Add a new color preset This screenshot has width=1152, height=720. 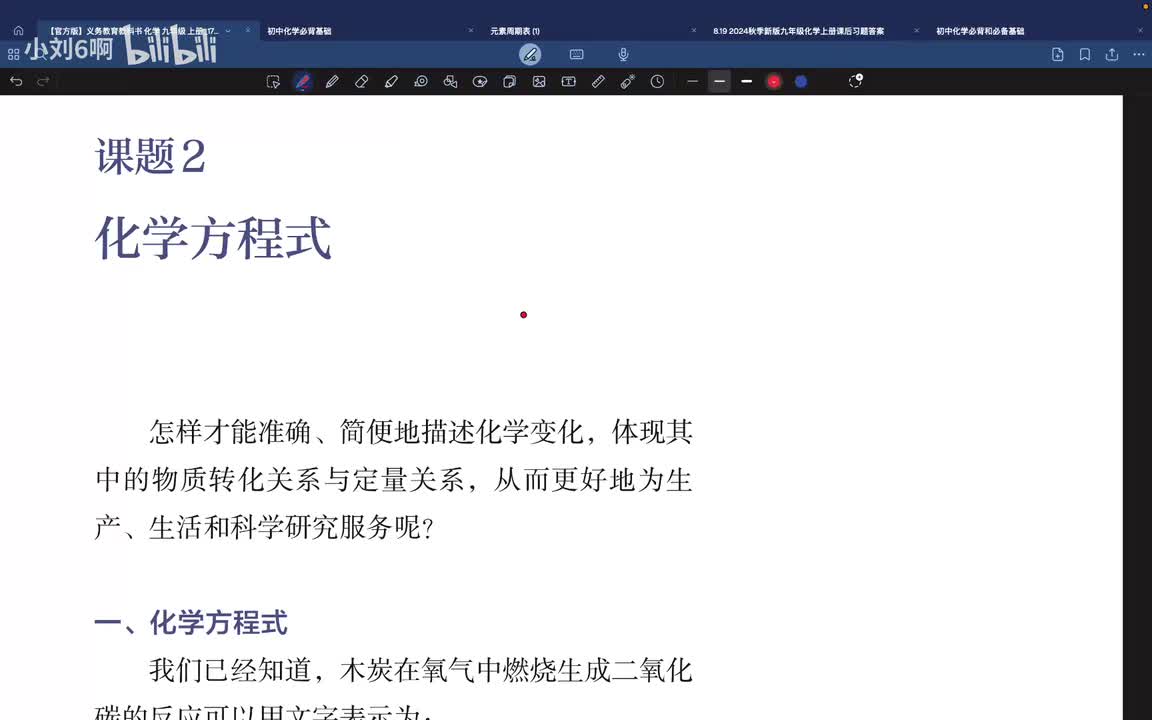coord(855,81)
